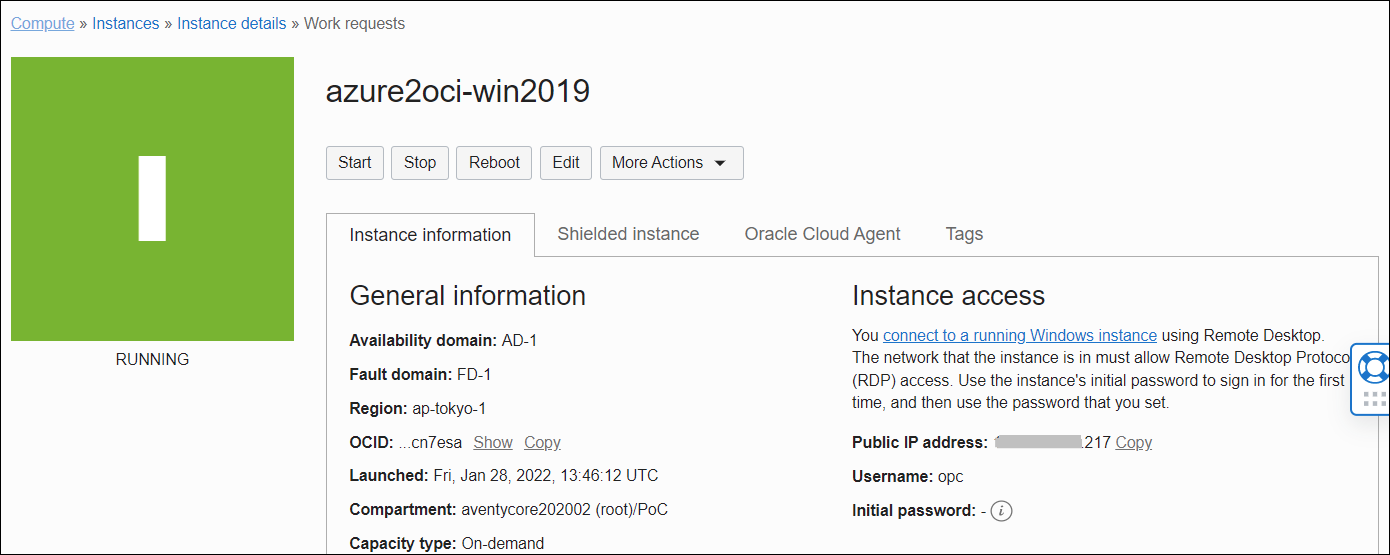1390x555 pixels.
Task: Click the green running instance status image
Action: (152, 199)
